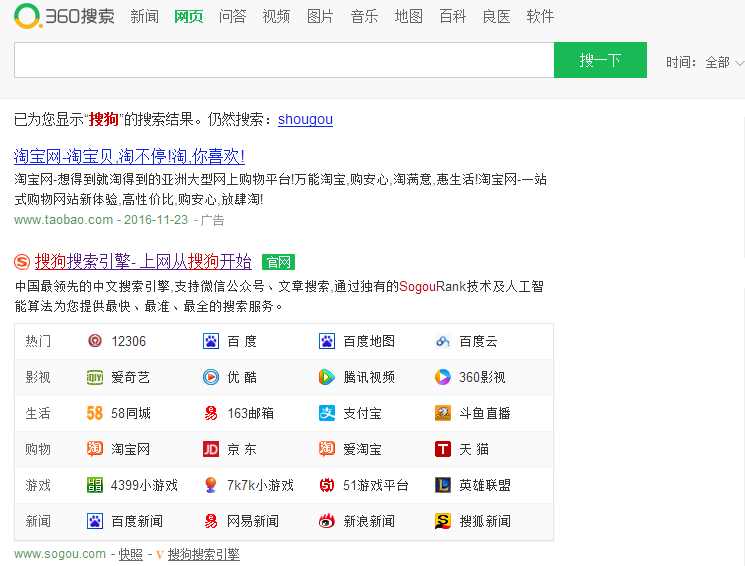The image size is (745, 566).
Task: Click the green 搜一下 search button
Action: [x=600, y=60]
